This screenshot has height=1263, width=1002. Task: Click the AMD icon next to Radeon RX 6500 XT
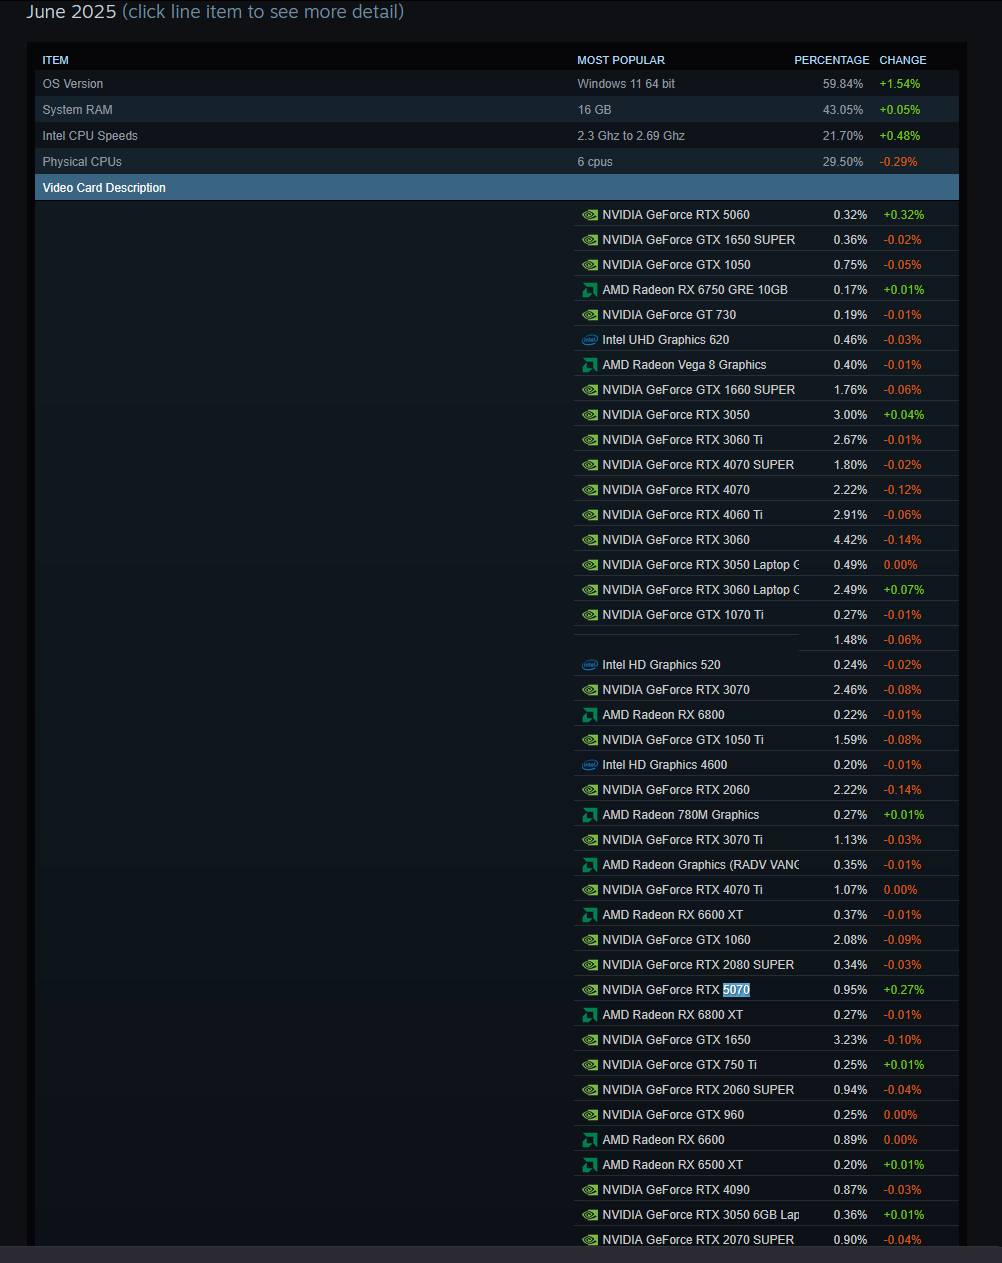point(590,1165)
